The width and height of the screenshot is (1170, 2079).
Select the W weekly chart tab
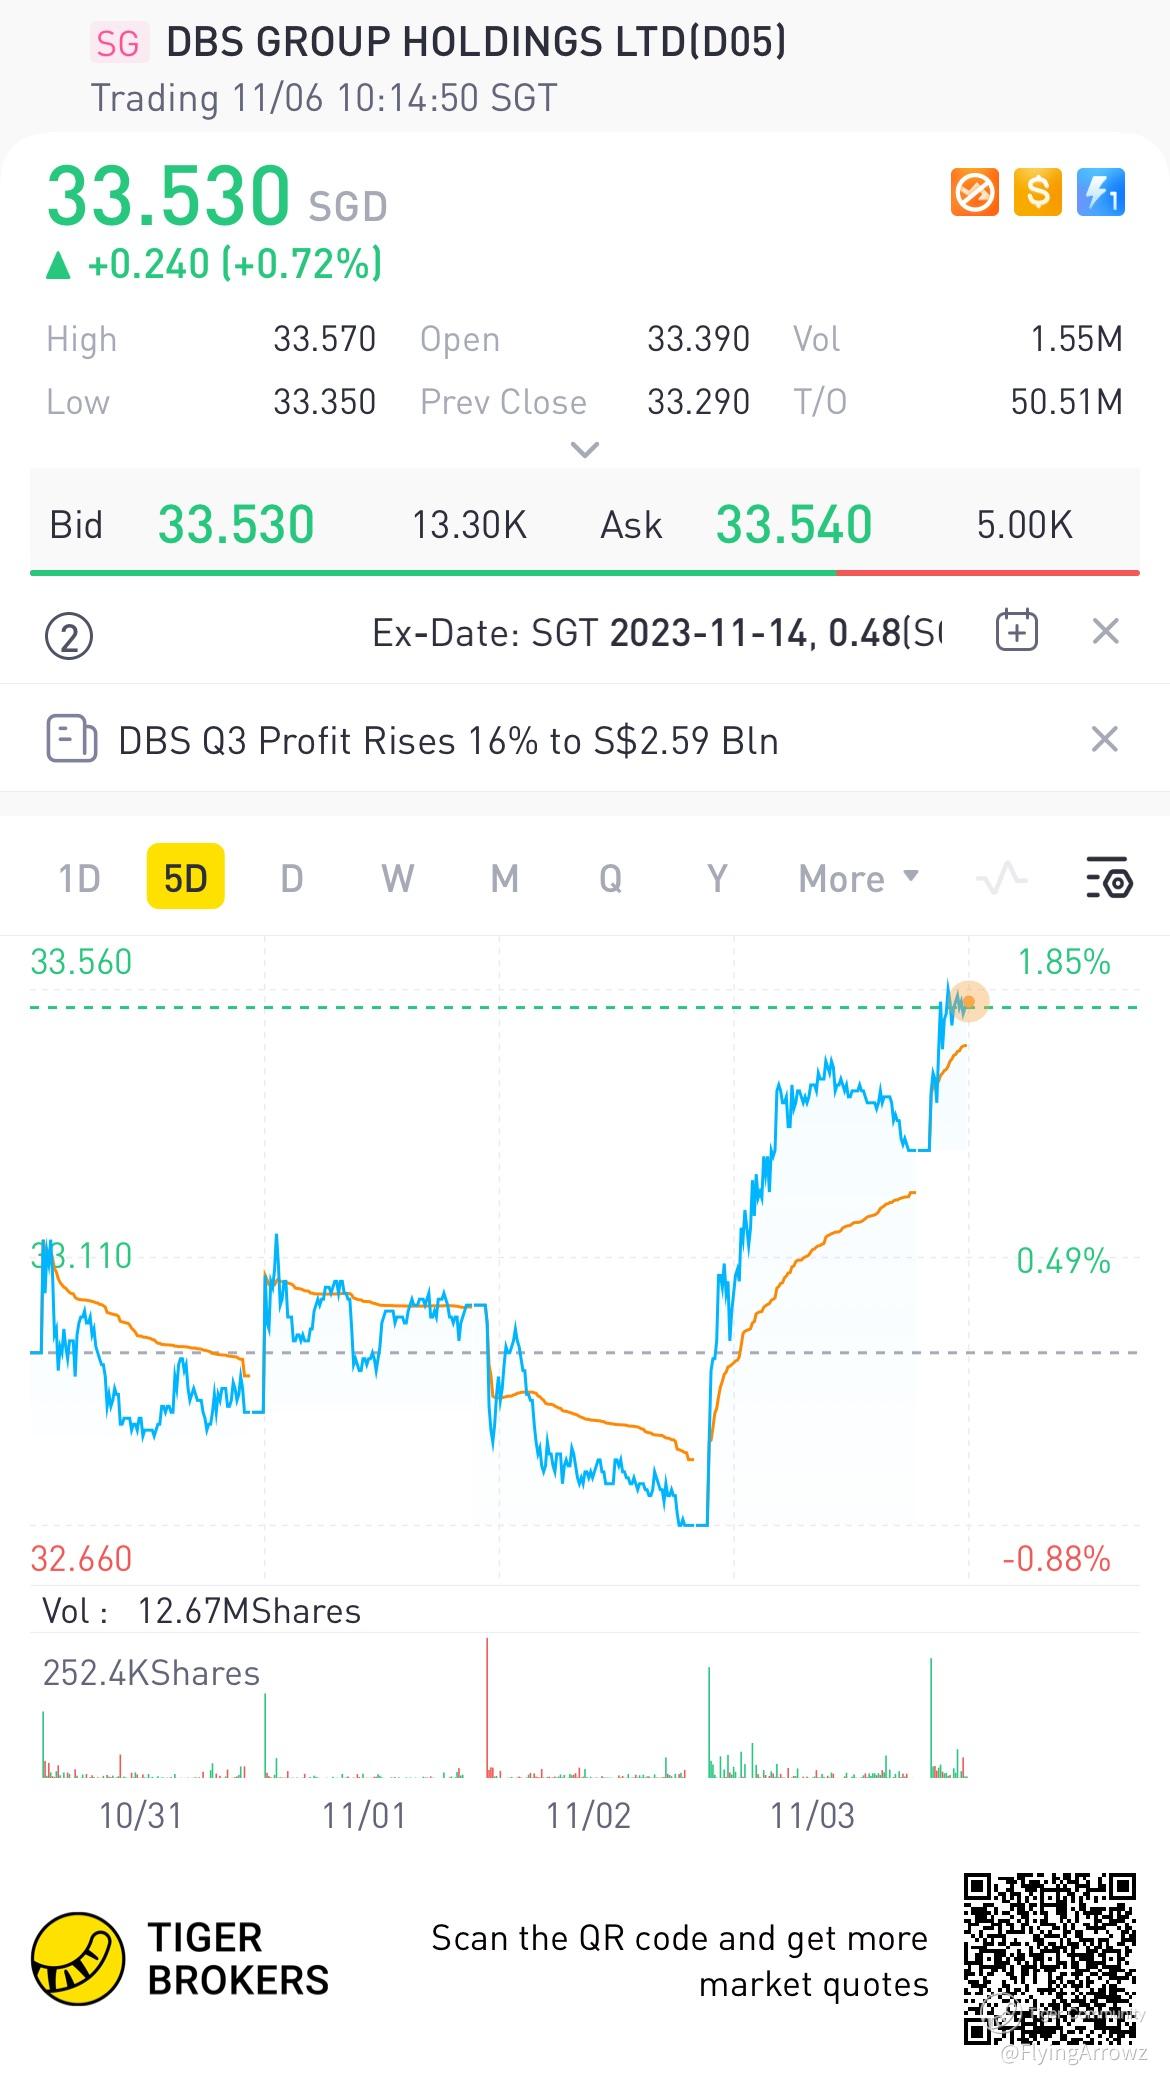(397, 879)
